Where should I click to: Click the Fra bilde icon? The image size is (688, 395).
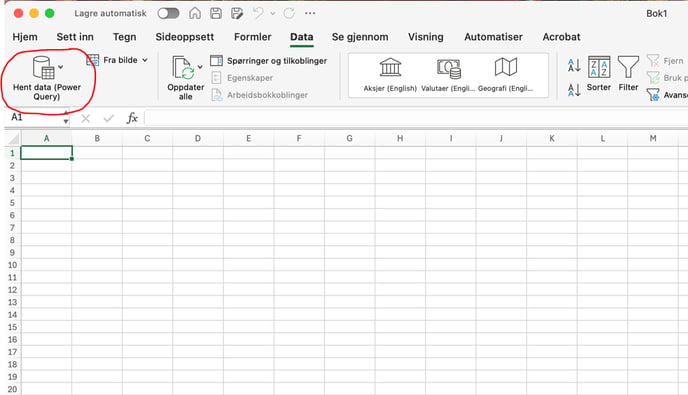coord(93,60)
